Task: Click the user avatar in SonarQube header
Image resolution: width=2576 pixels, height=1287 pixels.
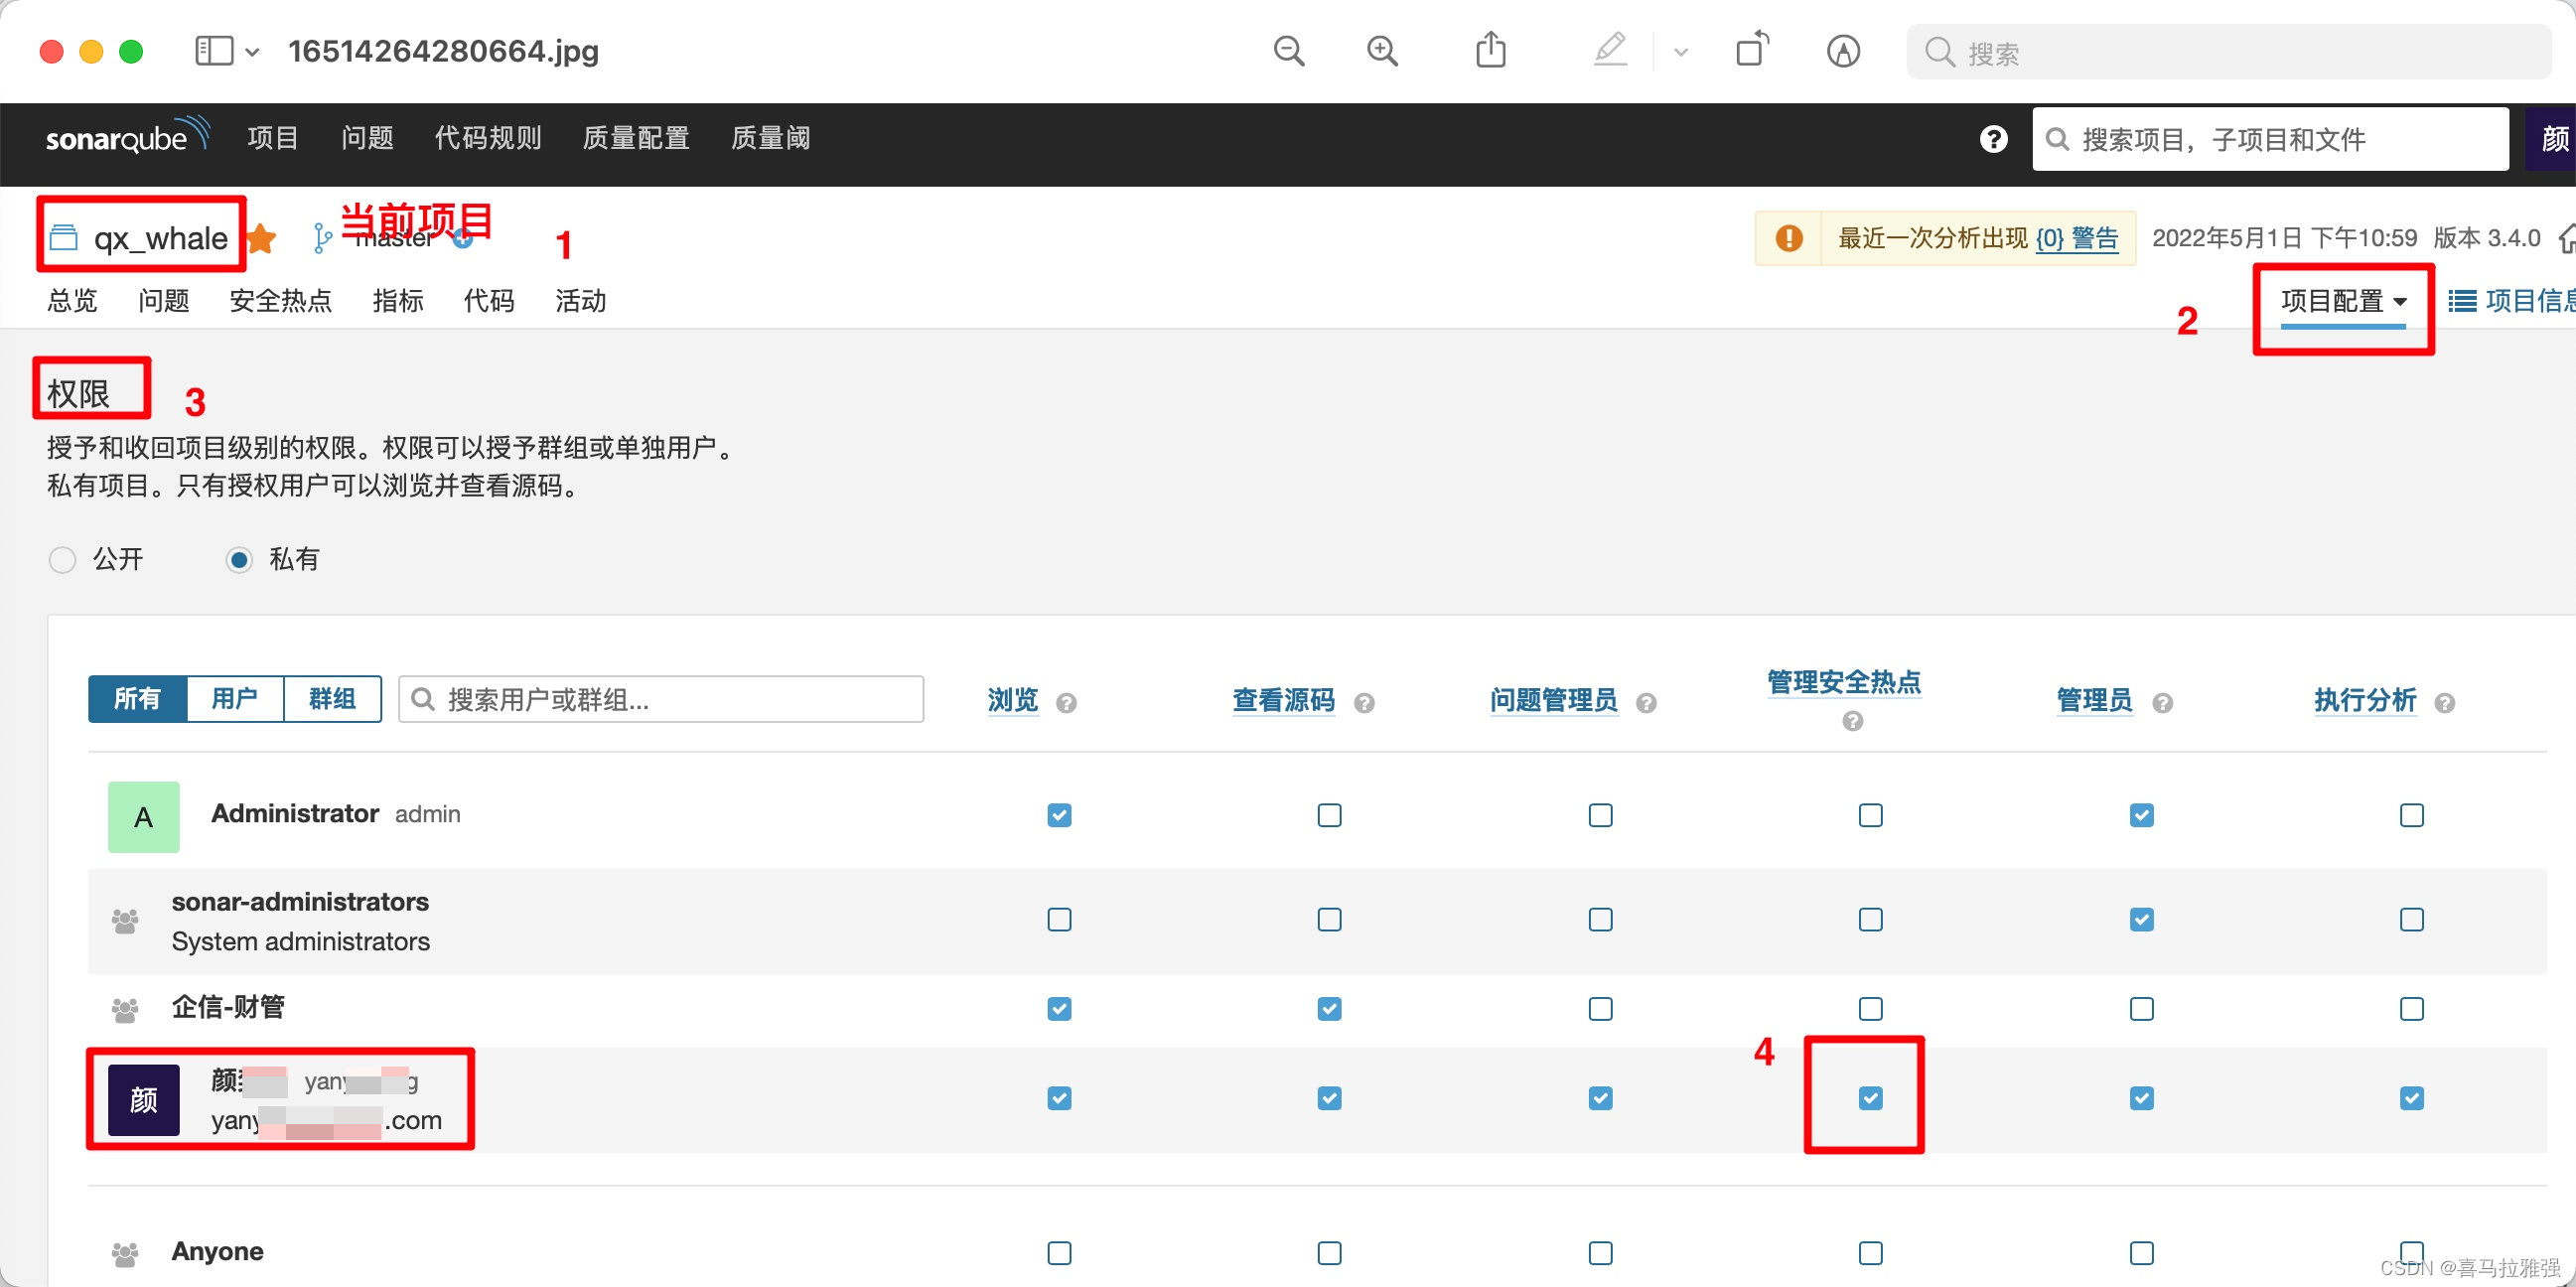Action: (2553, 139)
